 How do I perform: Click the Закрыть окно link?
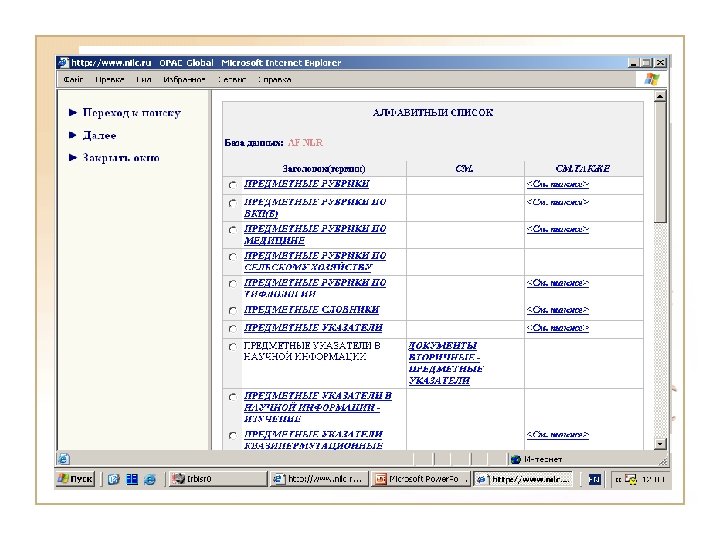click(121, 158)
